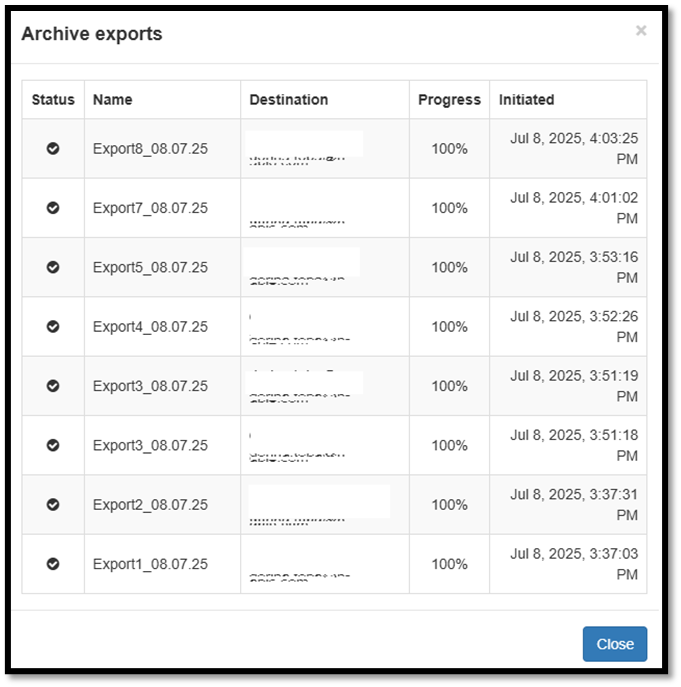Image resolution: width=681 pixels, height=687 pixels.
Task: Click the completed status icon for Export8_08.07.25
Action: click(x=53, y=149)
